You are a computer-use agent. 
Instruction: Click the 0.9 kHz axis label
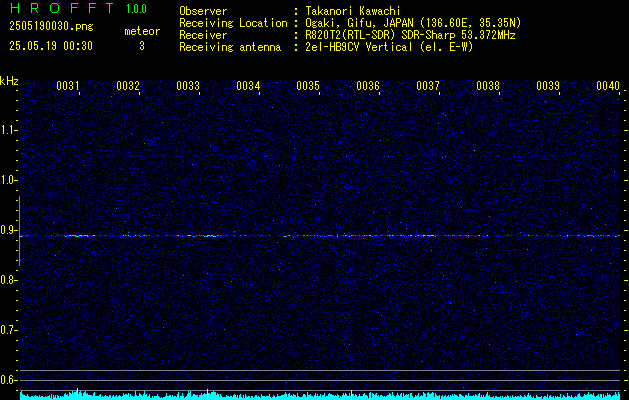(8, 230)
